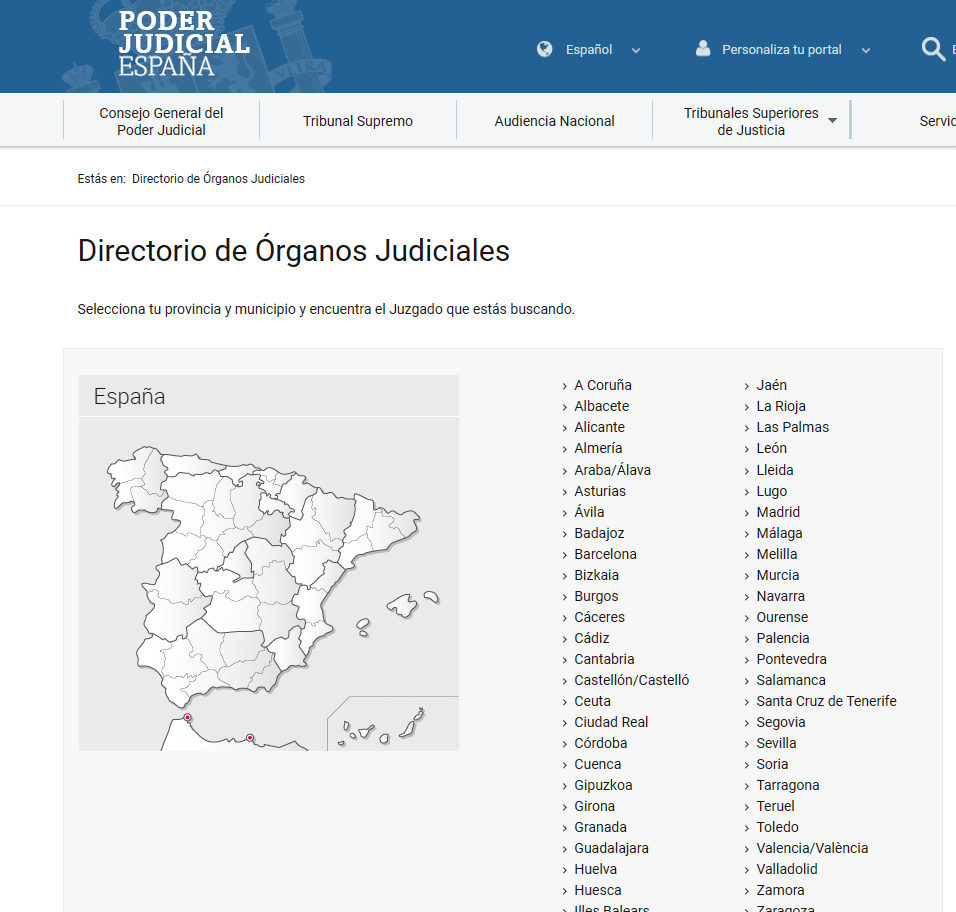This screenshot has height=912, width=956.
Task: Select the Sevilla province link
Action: pos(776,743)
